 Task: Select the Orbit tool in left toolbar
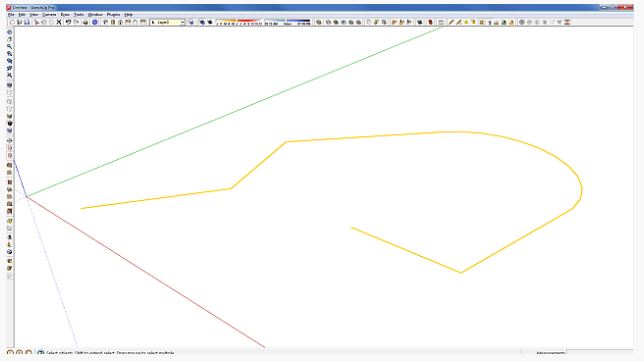[9, 32]
